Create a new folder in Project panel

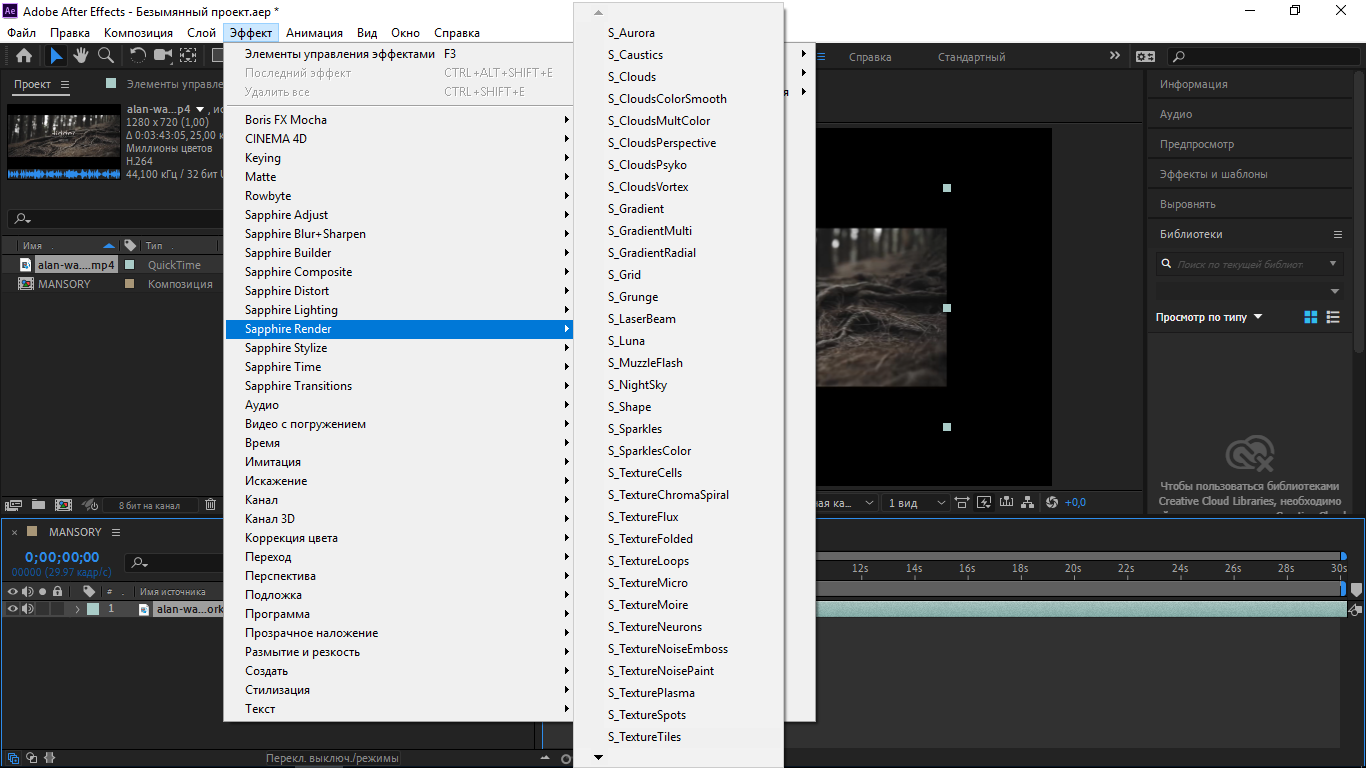(x=38, y=505)
